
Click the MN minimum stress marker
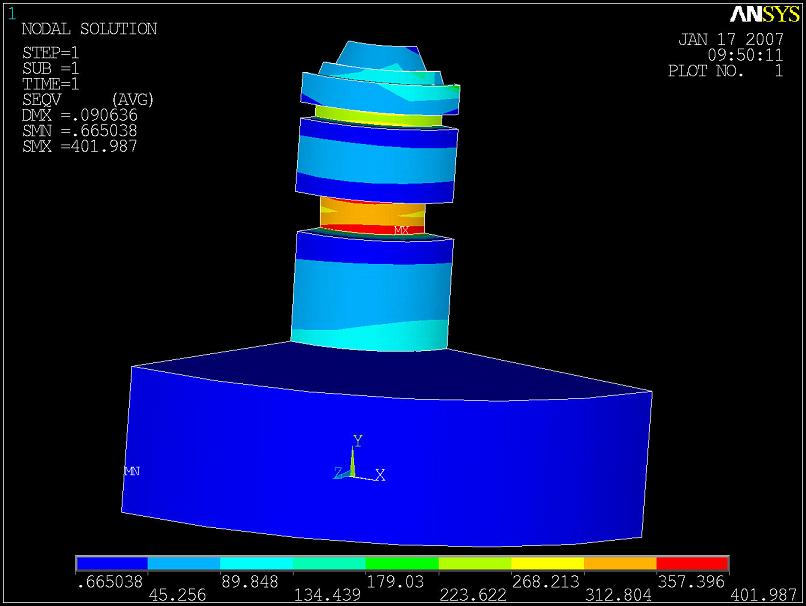click(x=132, y=471)
